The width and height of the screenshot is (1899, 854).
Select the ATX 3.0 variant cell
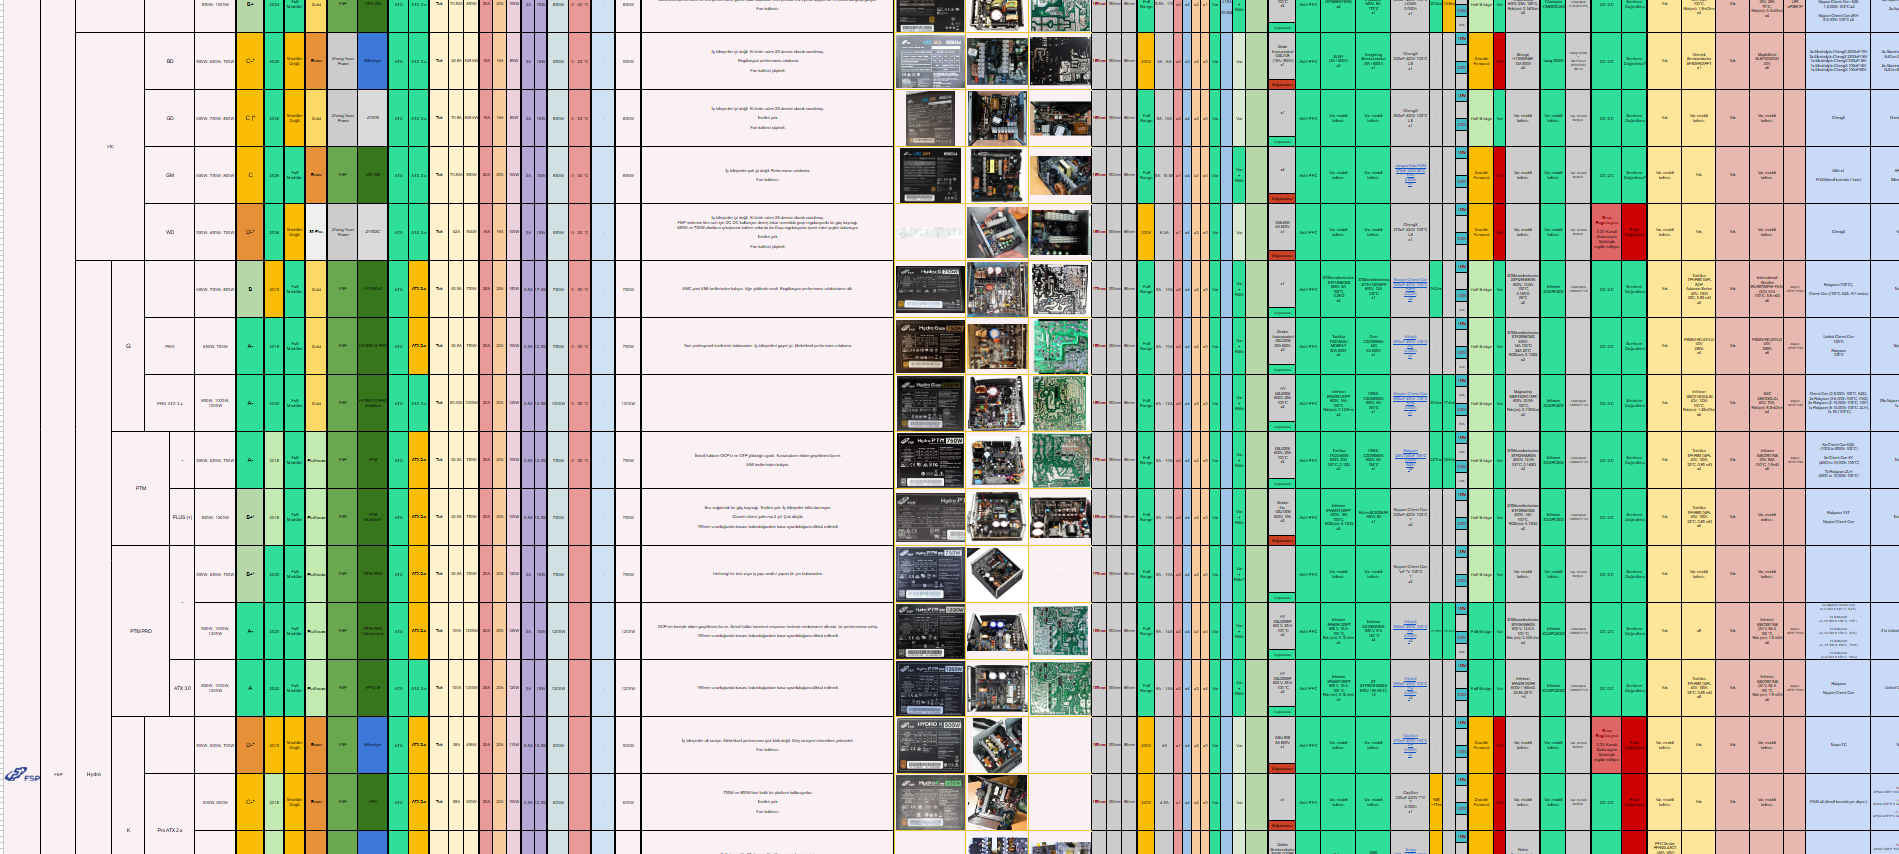[182, 688]
